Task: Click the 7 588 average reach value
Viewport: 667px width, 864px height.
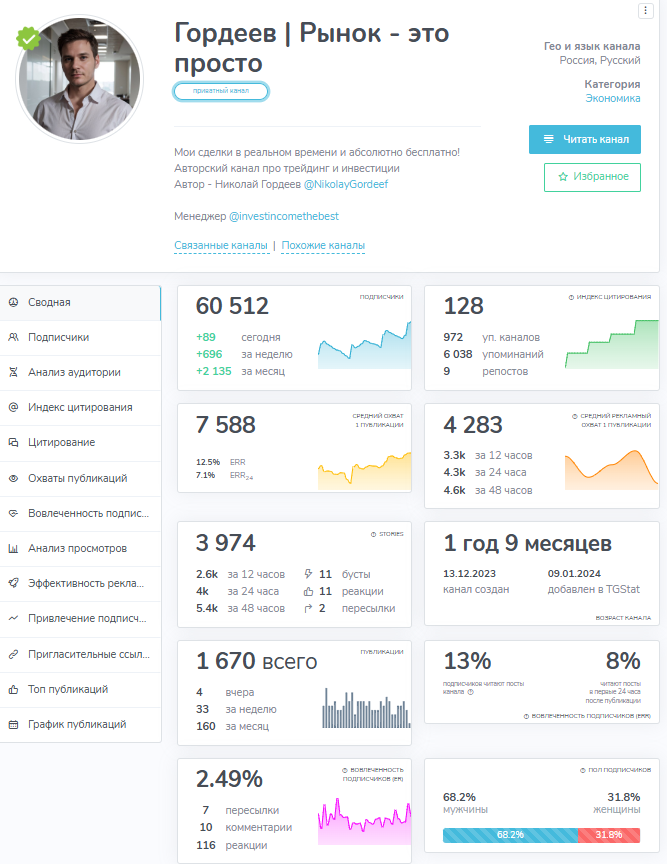Action: click(226, 425)
